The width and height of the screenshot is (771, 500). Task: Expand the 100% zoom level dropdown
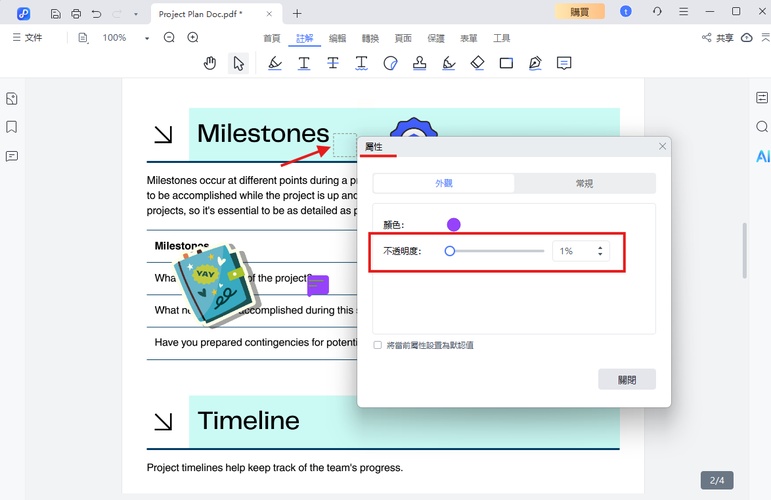[x=147, y=38]
